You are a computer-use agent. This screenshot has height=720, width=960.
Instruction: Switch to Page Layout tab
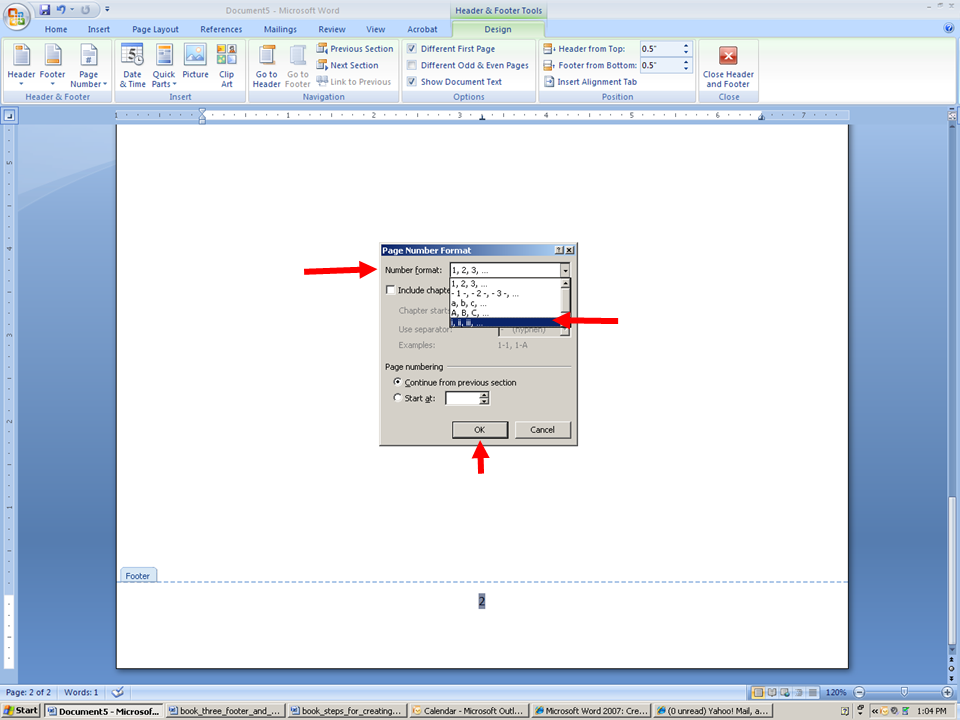point(156,29)
